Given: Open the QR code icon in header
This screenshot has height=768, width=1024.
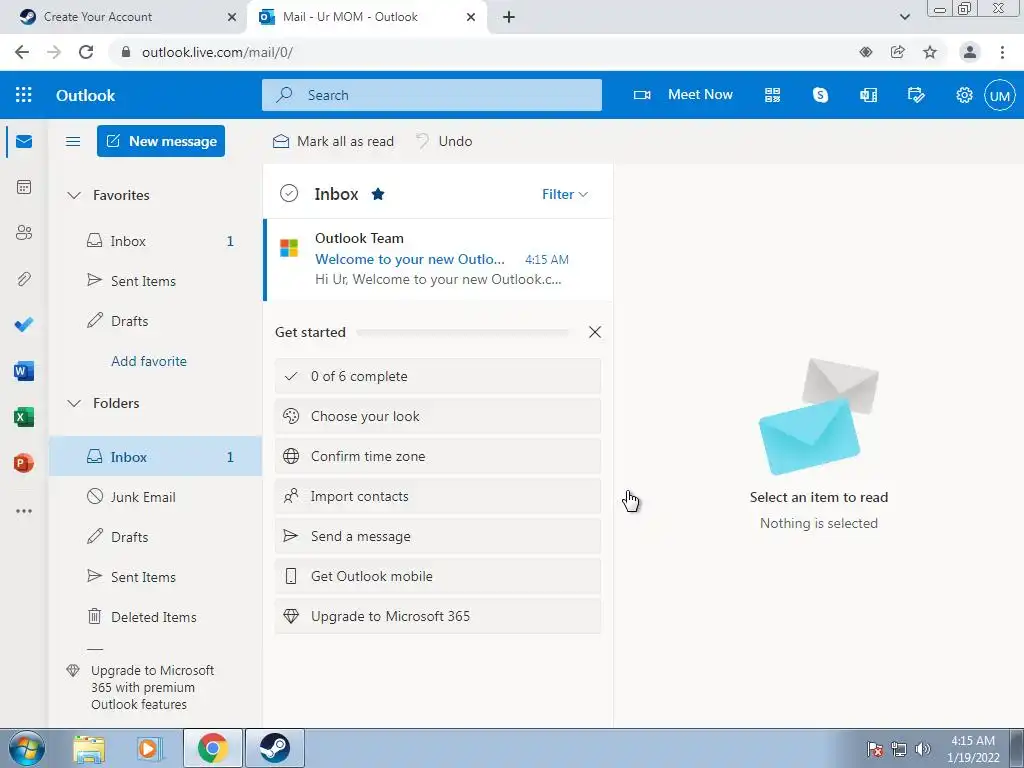Looking at the screenshot, I should [x=773, y=95].
